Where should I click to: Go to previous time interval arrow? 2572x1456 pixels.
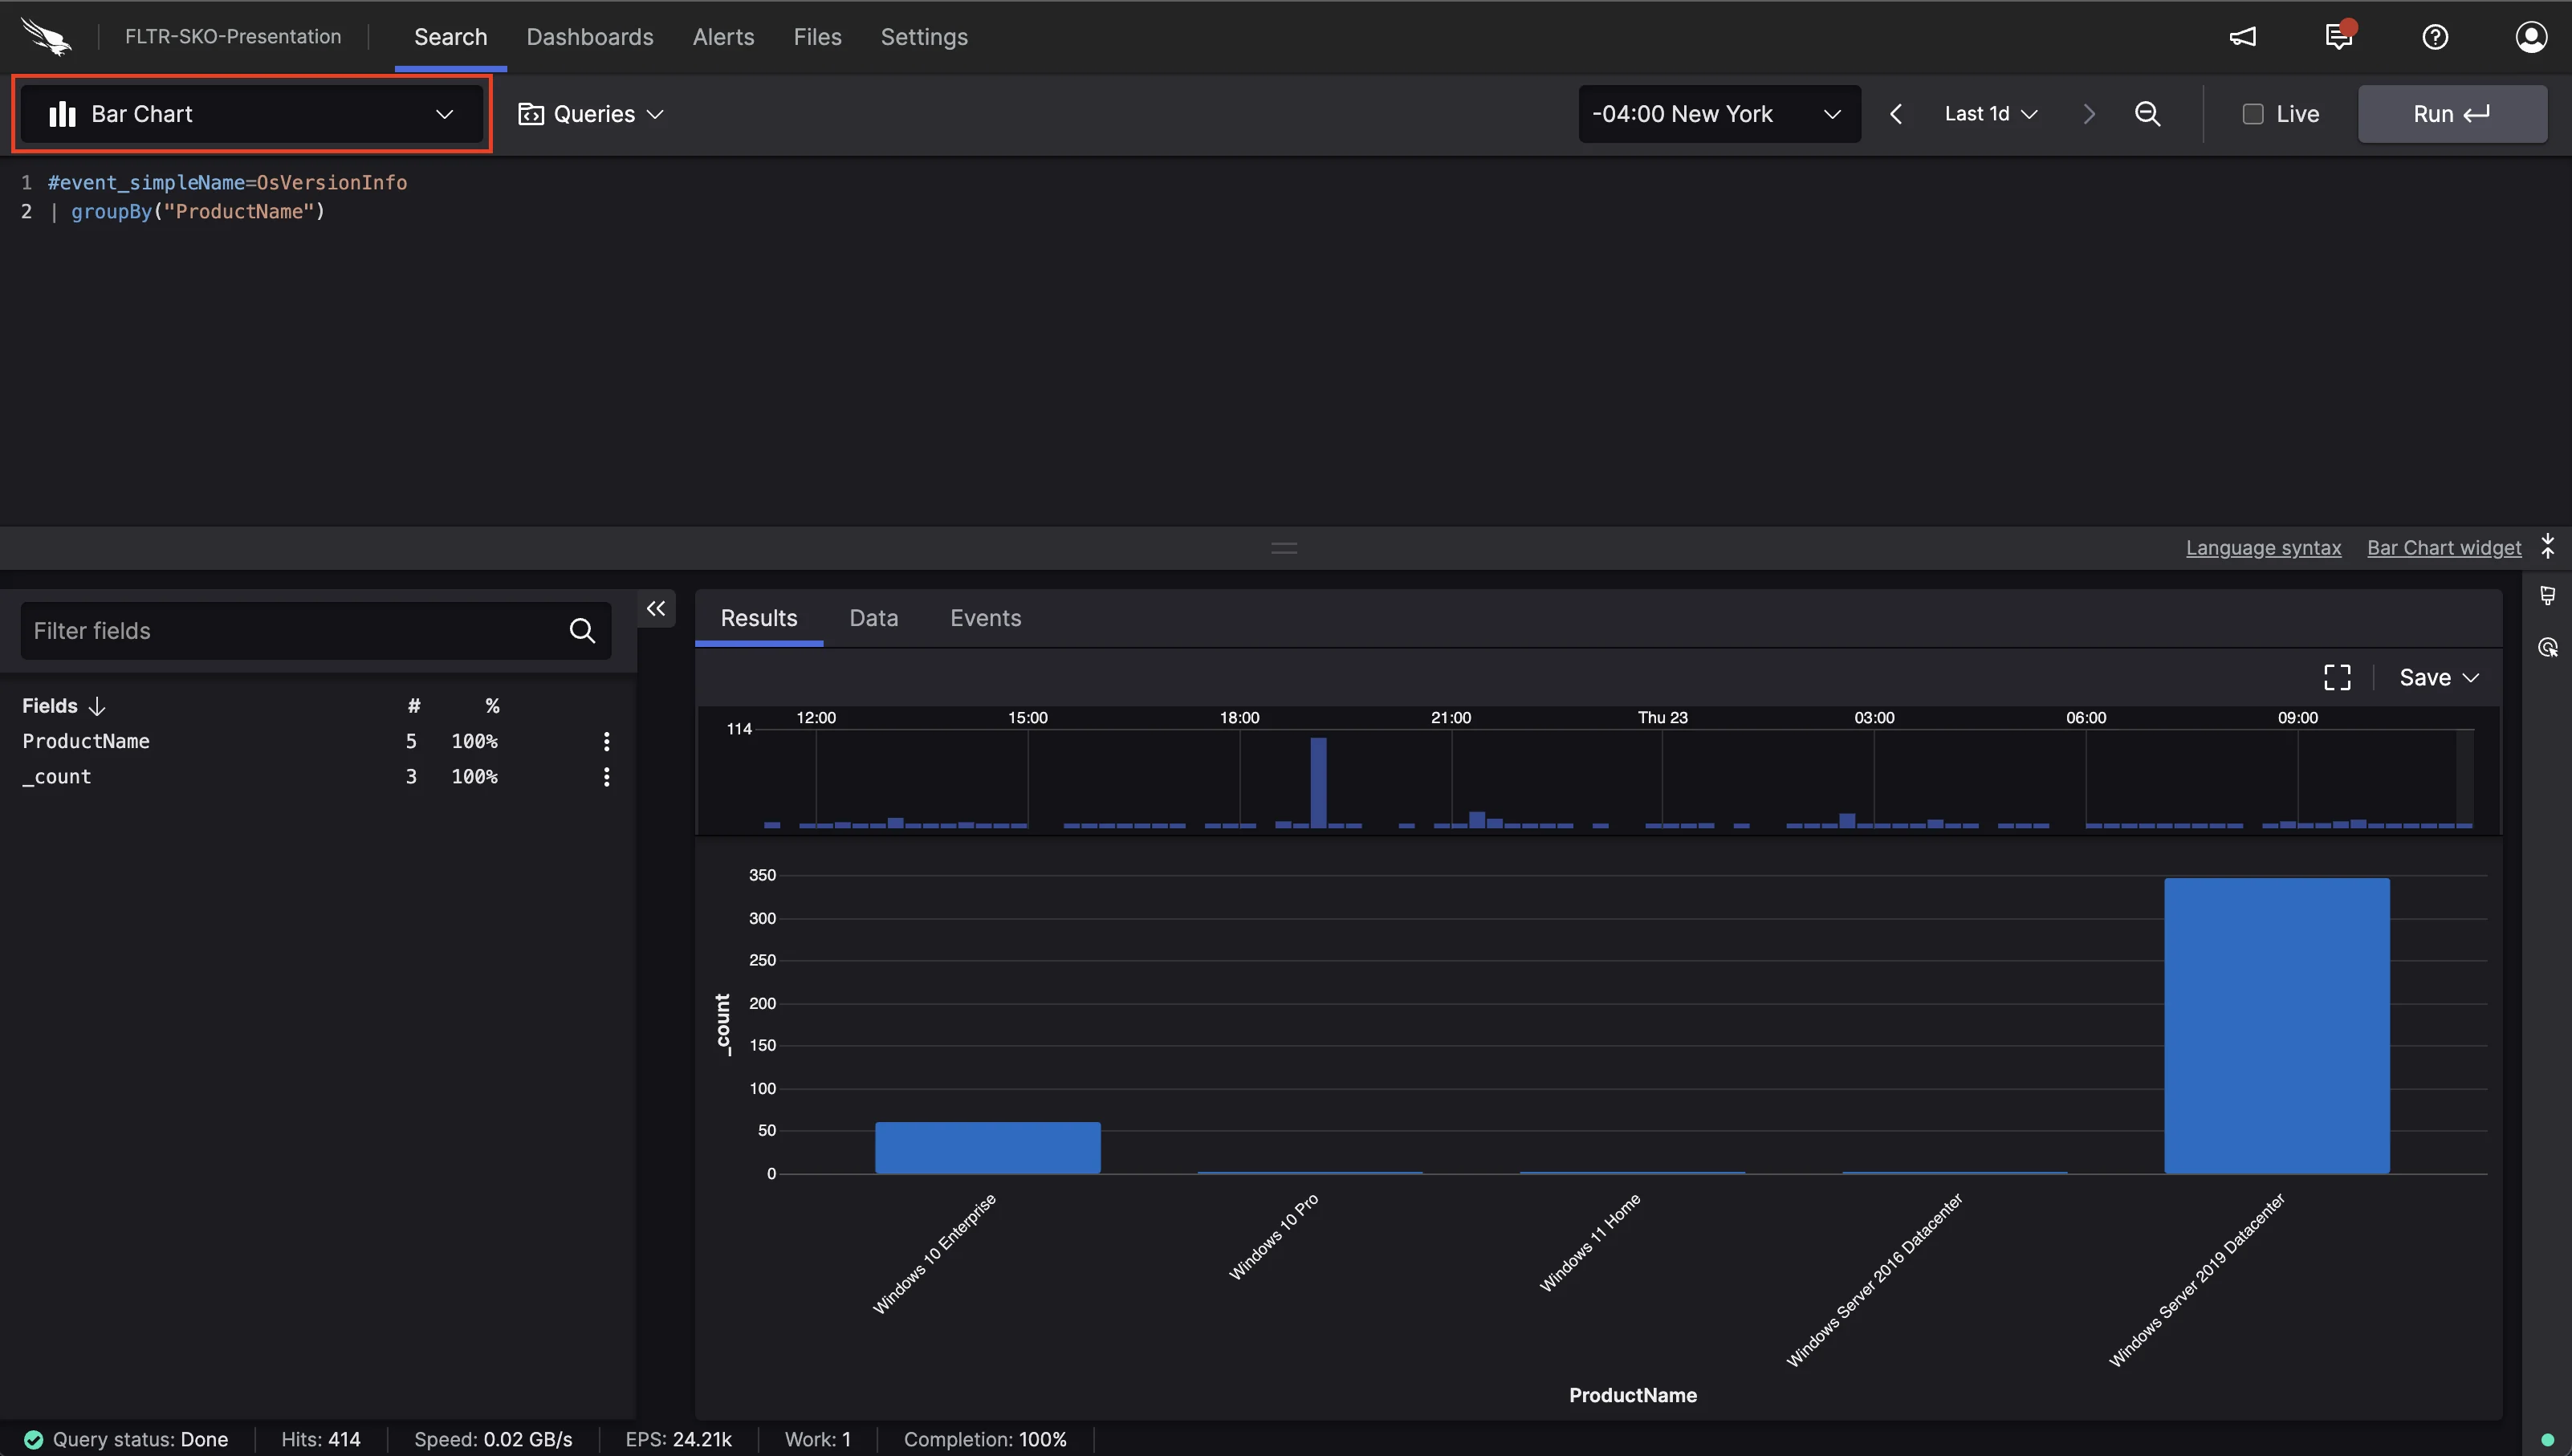(x=1896, y=114)
